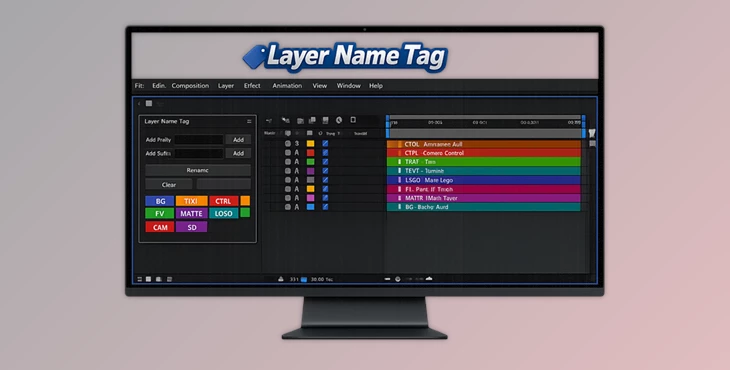730x370 pixels.
Task: Click the speech bubble column header icon
Action: [288, 134]
